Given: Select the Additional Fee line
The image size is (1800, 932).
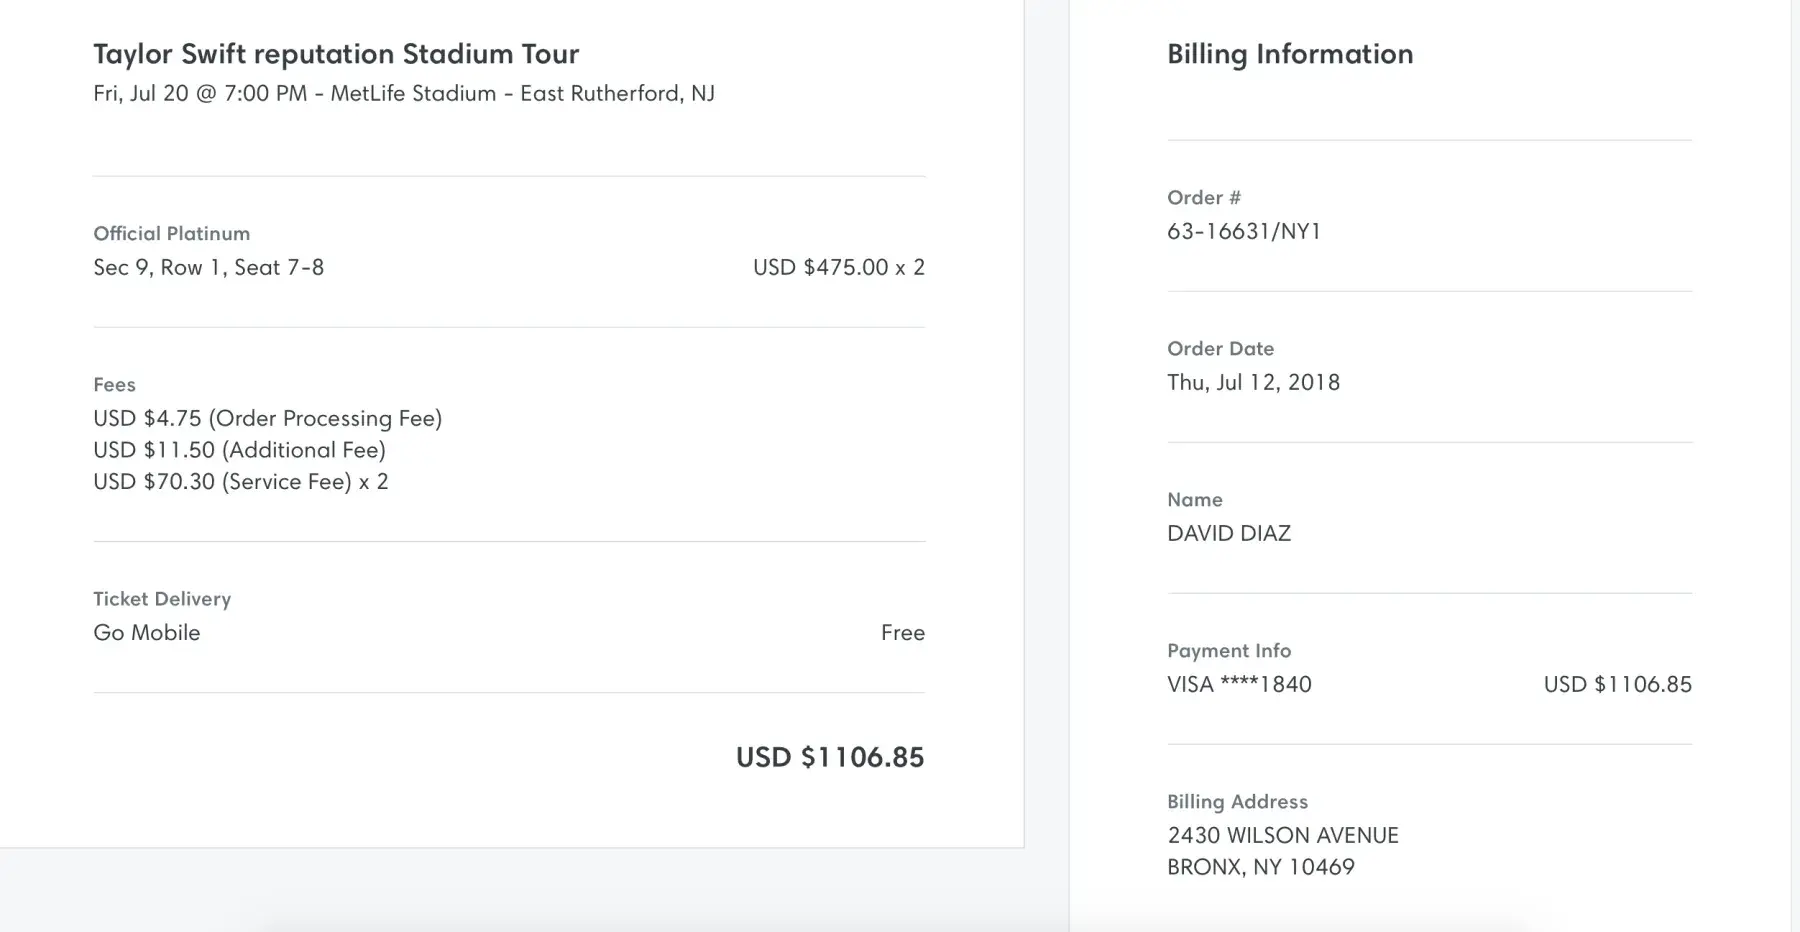Looking at the screenshot, I should tap(240, 451).
